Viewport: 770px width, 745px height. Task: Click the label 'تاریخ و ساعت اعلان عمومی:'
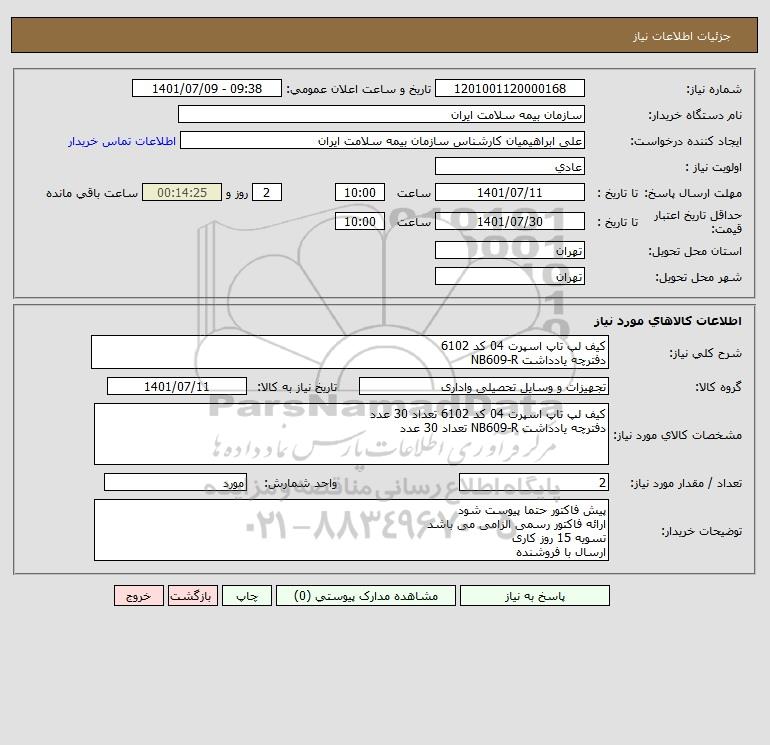click(x=358, y=89)
